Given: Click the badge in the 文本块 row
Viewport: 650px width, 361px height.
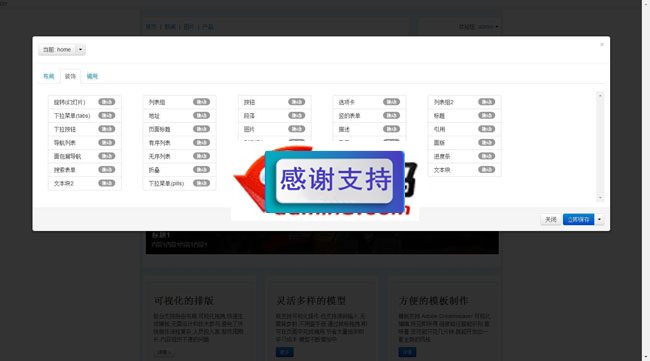Looking at the screenshot, I should point(487,170).
